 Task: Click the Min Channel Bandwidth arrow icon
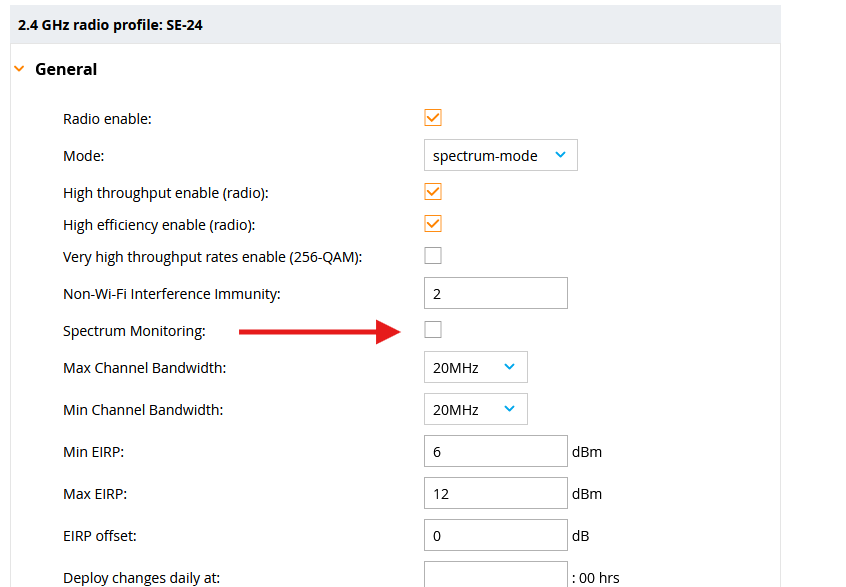point(509,409)
